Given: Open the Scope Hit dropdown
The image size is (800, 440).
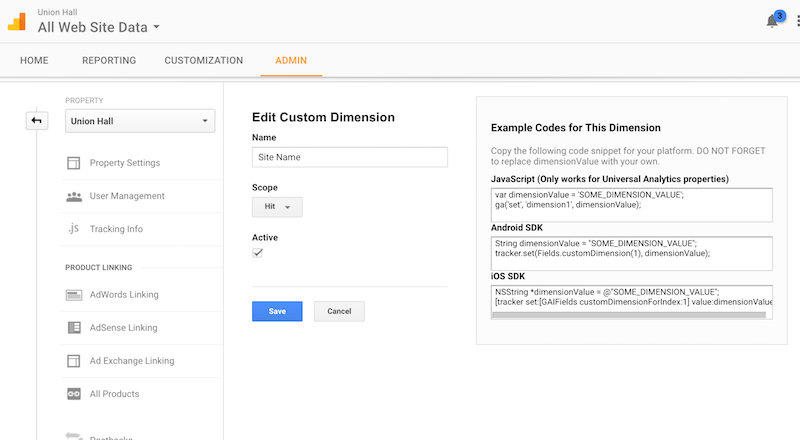Looking at the screenshot, I should click(x=277, y=207).
